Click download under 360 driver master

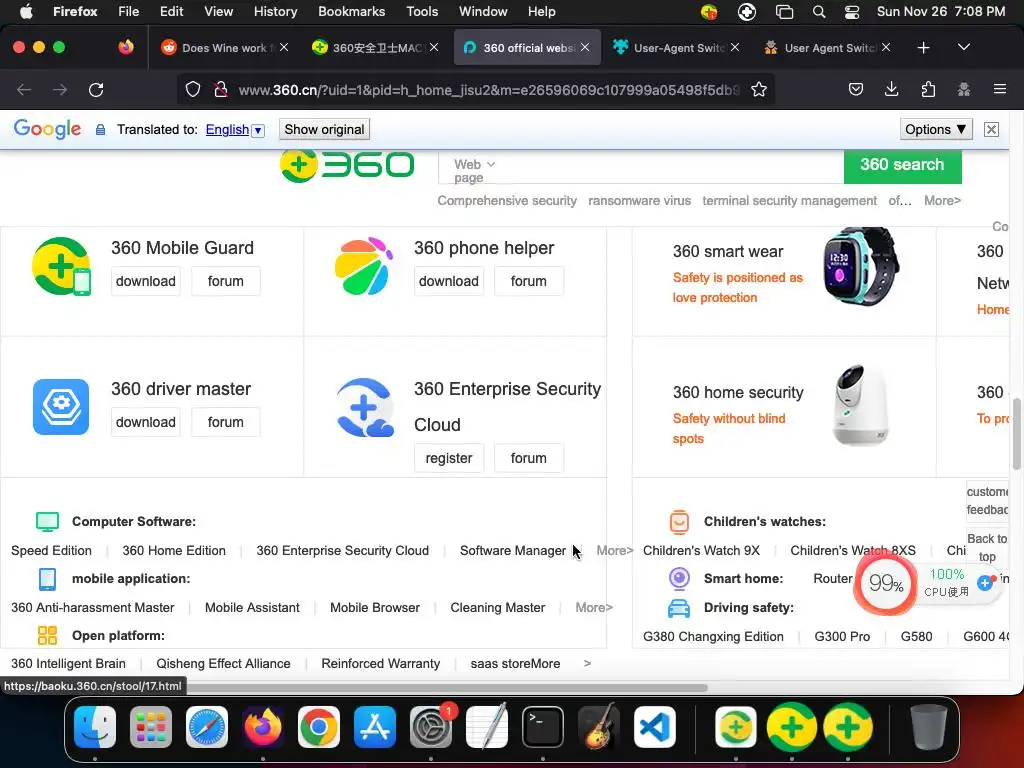point(146,423)
